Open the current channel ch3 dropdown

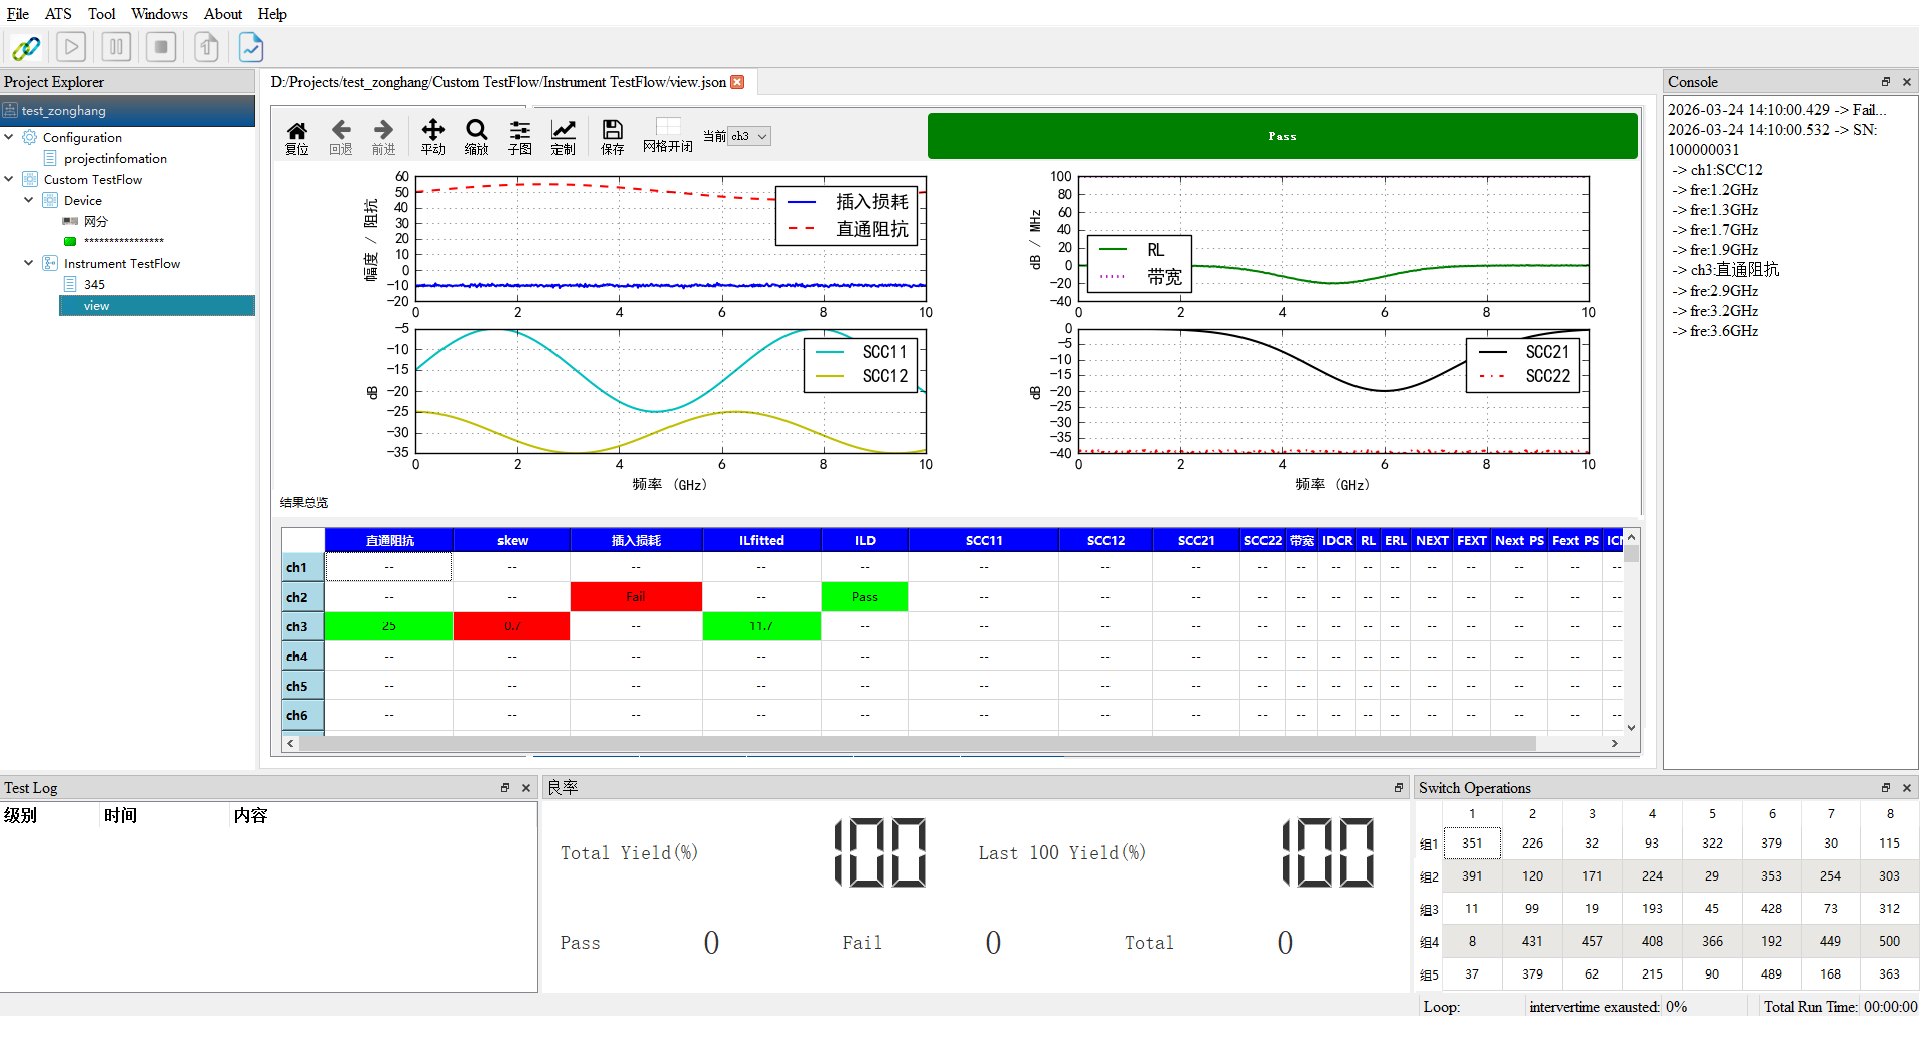(x=749, y=136)
